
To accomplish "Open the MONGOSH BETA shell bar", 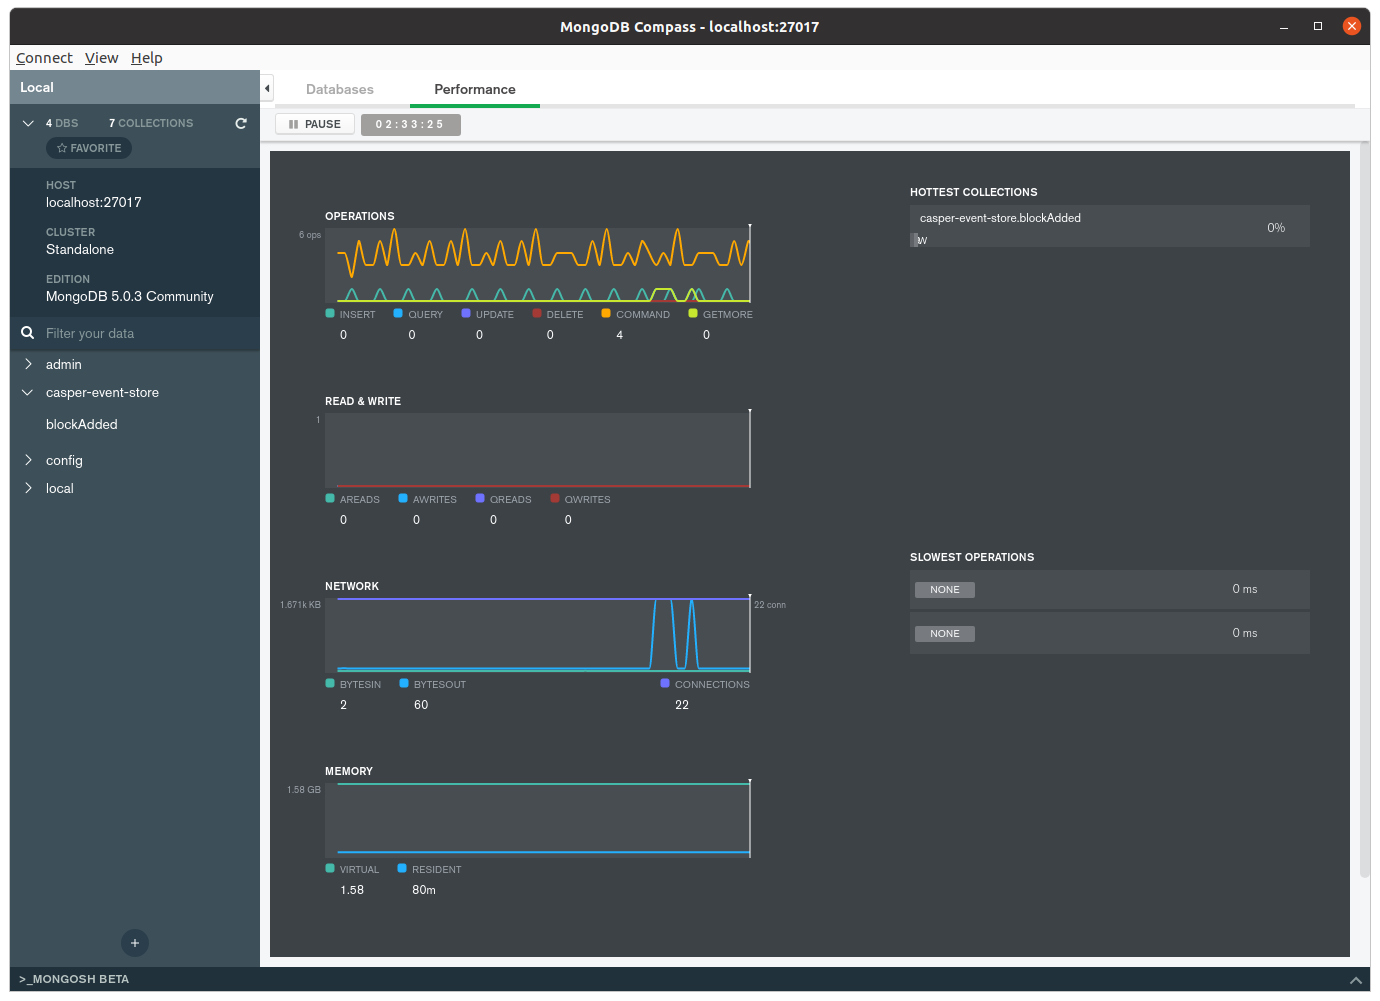I will [x=74, y=979].
